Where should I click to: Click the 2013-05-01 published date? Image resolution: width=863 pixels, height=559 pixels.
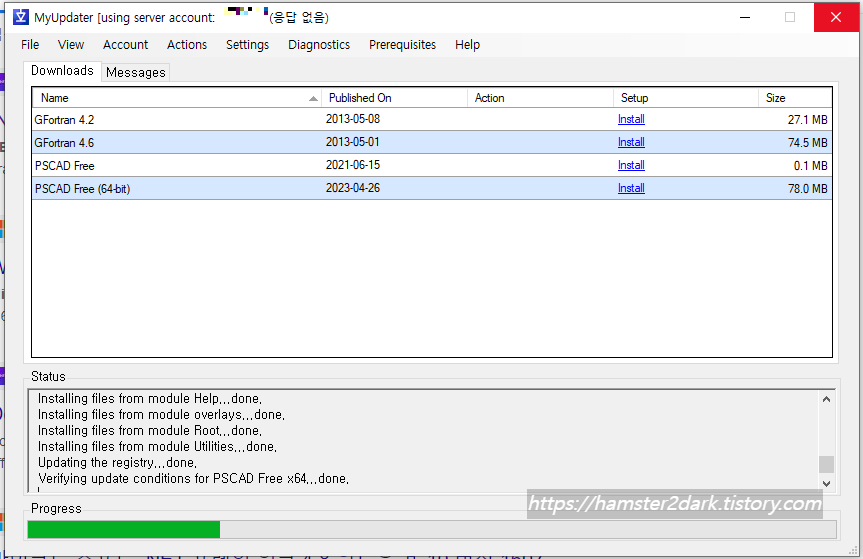[353, 143]
